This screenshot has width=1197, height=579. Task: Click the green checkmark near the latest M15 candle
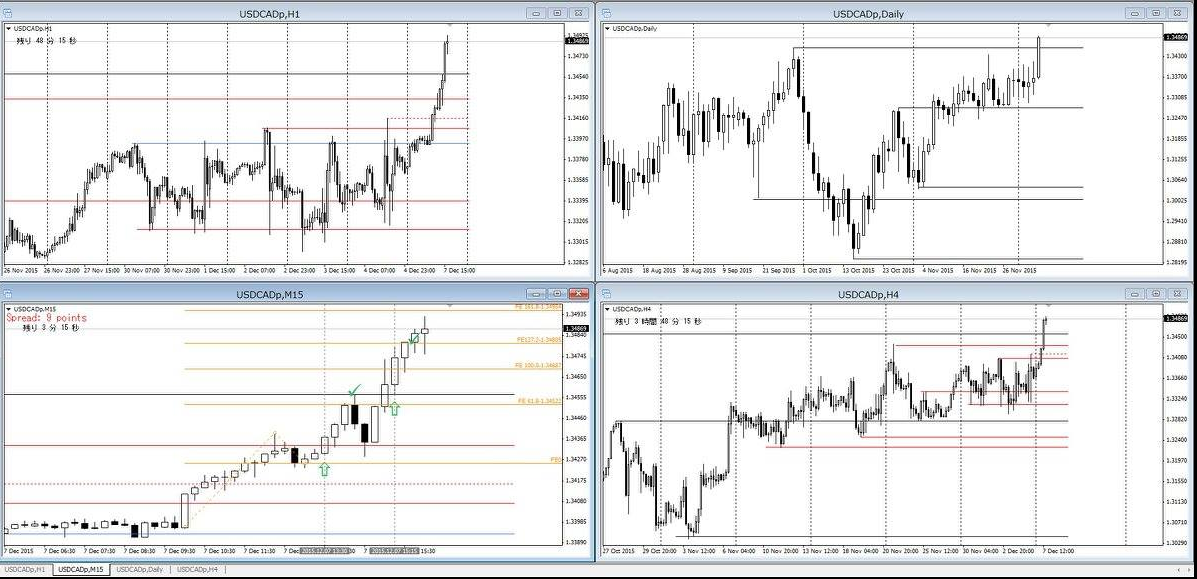[414, 338]
